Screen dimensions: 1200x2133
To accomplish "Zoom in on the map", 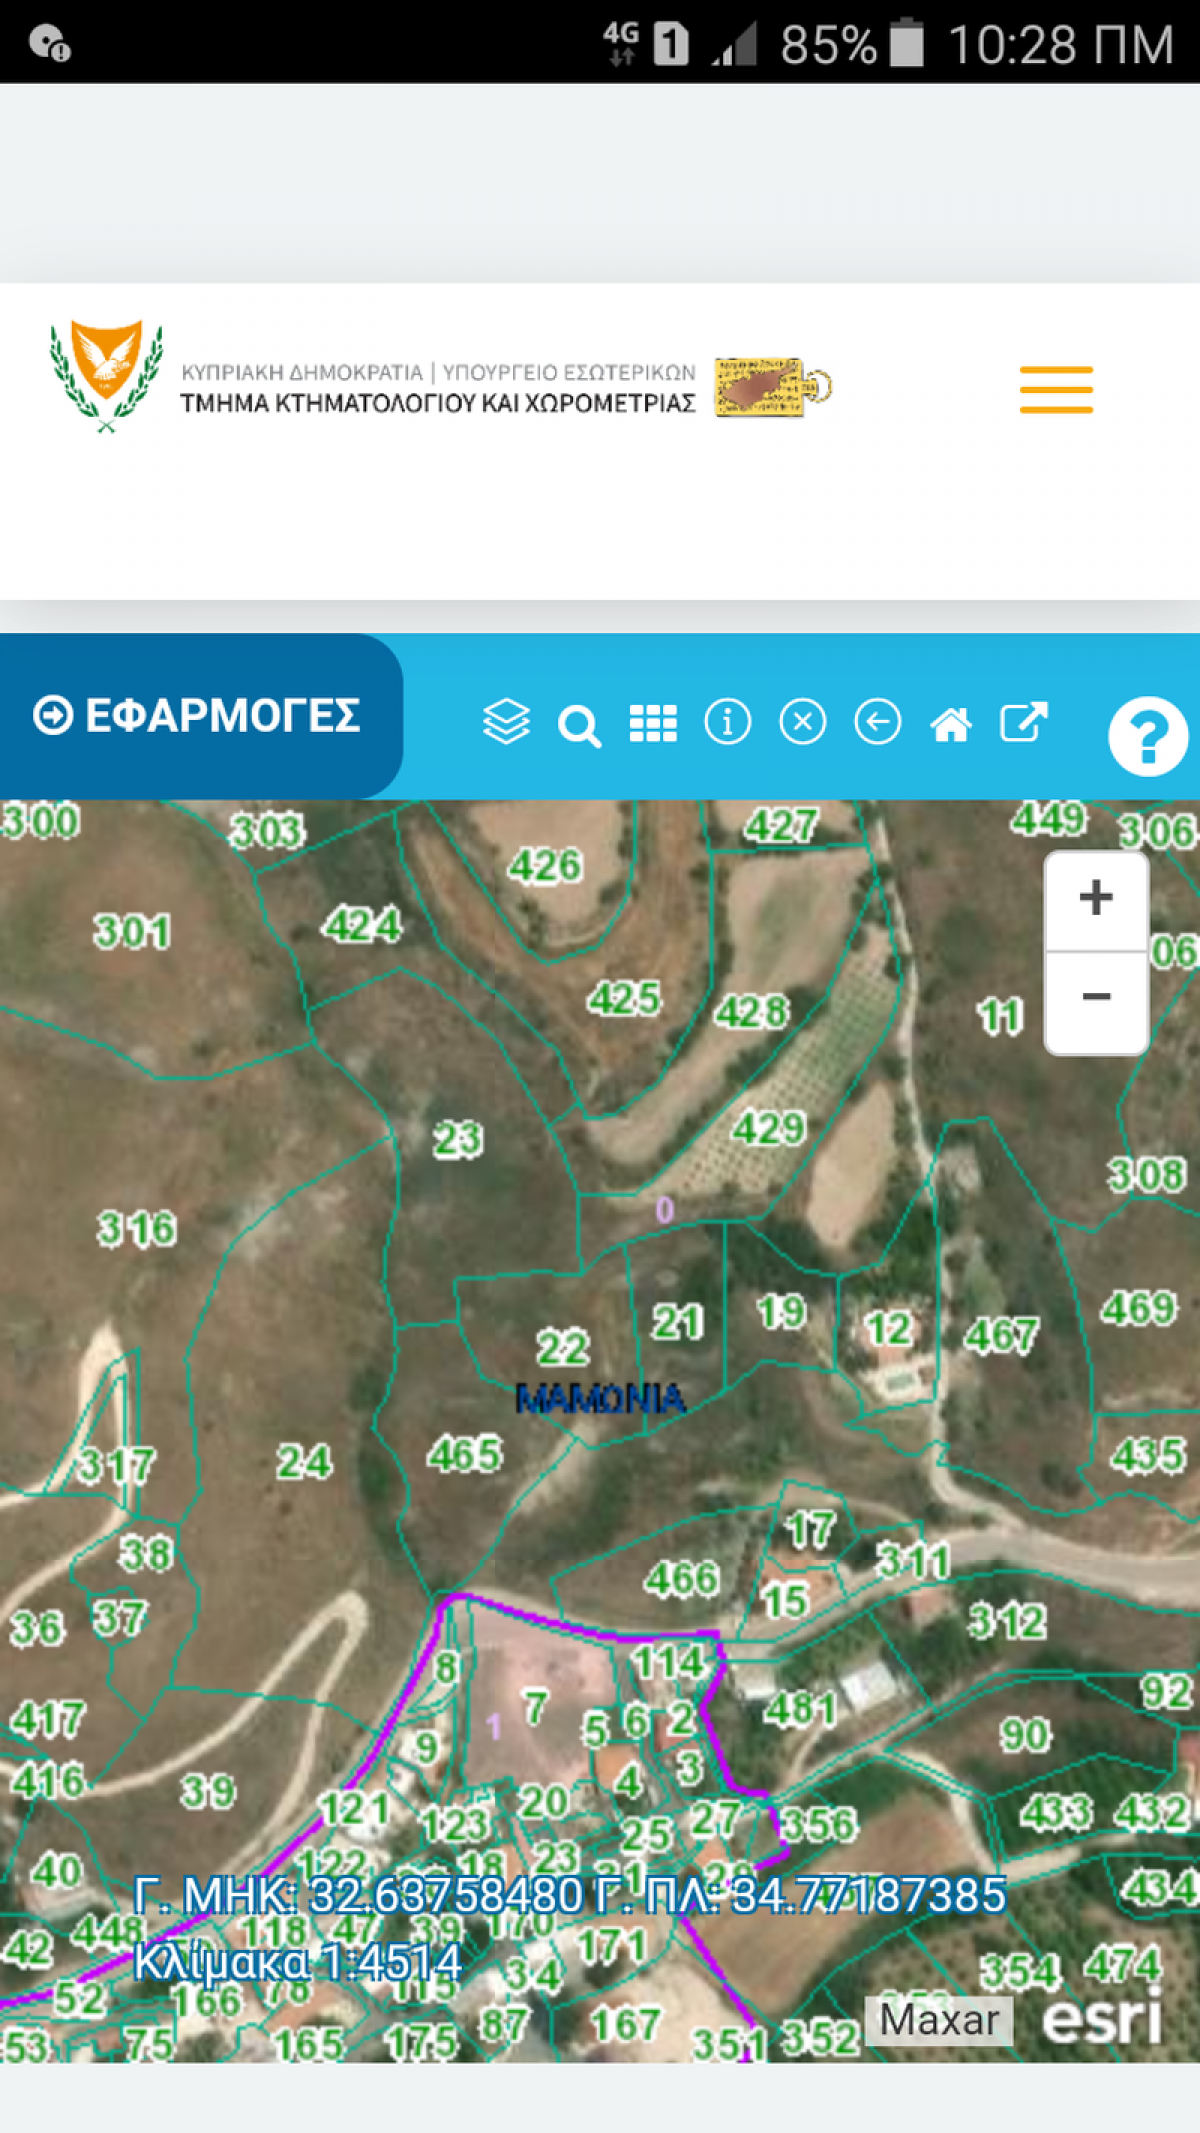I will pos(1096,898).
